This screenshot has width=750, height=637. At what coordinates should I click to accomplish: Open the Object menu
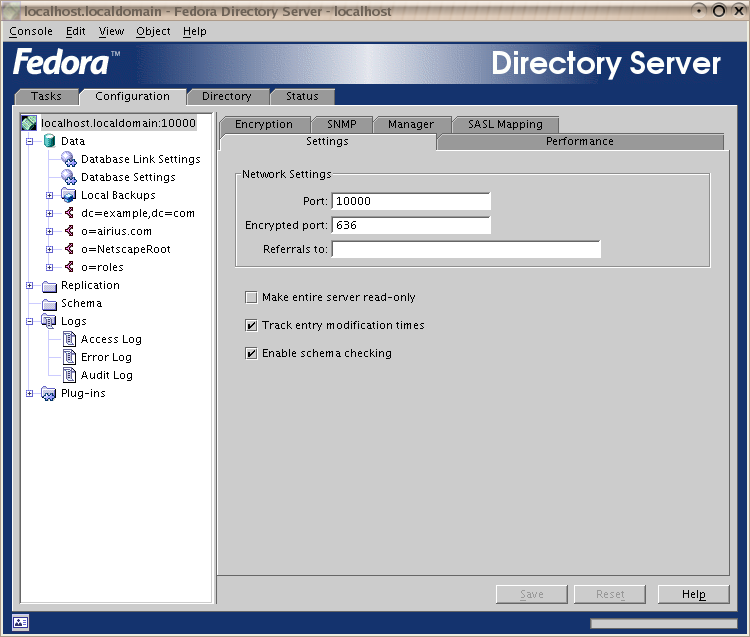[153, 32]
